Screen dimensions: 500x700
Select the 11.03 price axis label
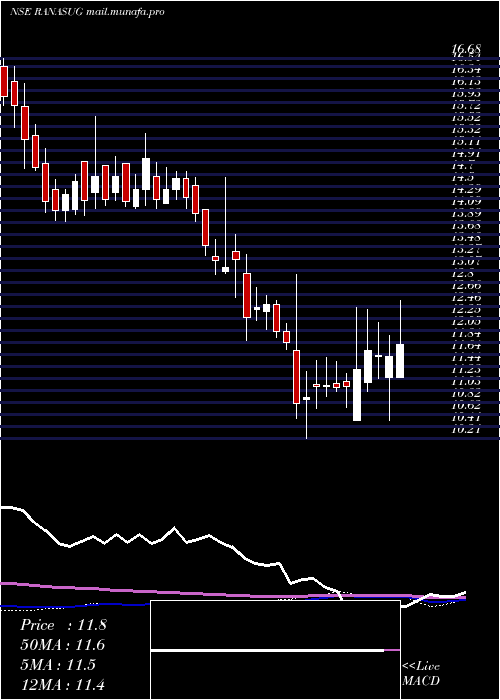[x=466, y=382]
